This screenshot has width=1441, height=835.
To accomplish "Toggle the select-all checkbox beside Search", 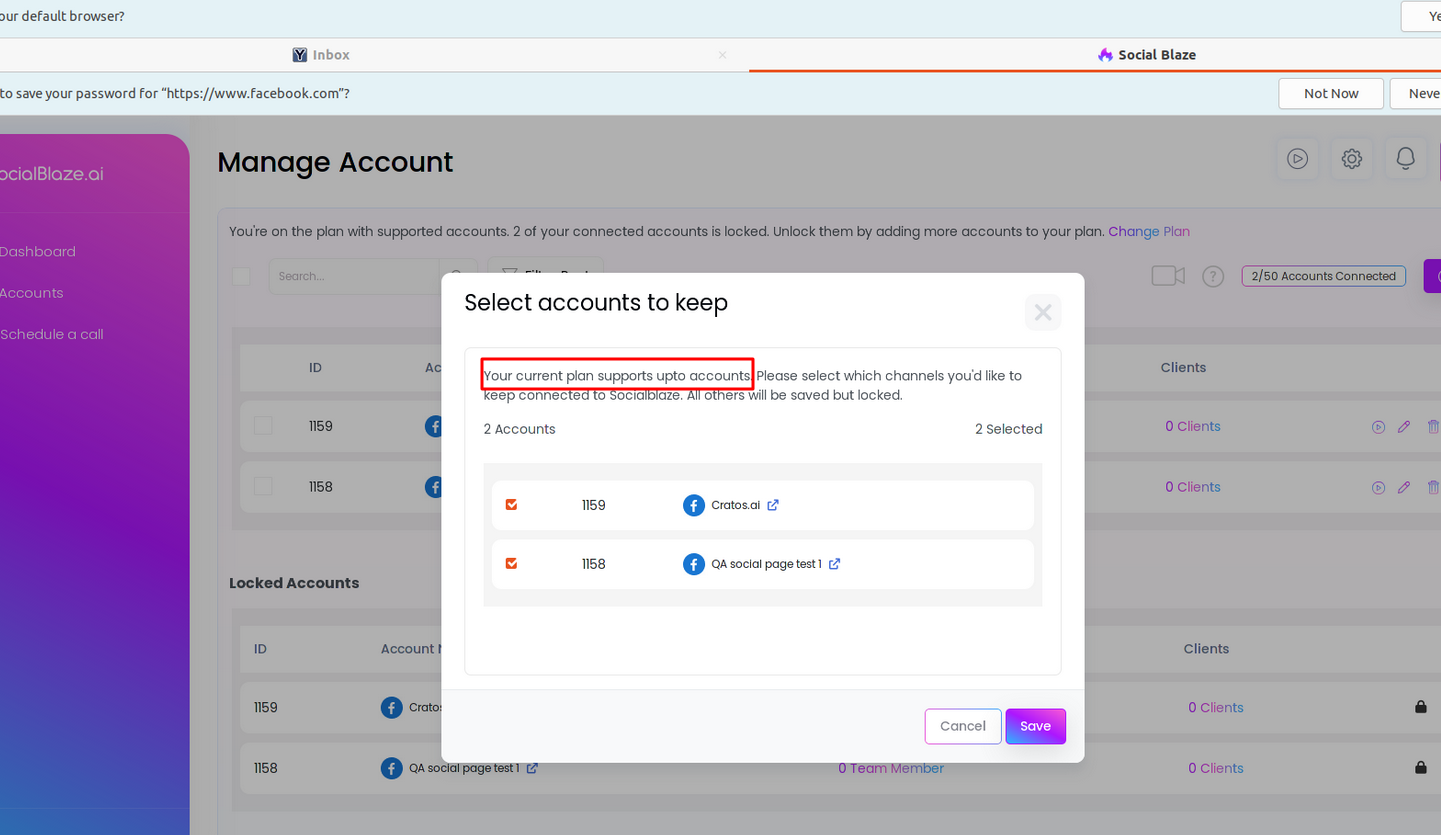I will [x=241, y=276].
